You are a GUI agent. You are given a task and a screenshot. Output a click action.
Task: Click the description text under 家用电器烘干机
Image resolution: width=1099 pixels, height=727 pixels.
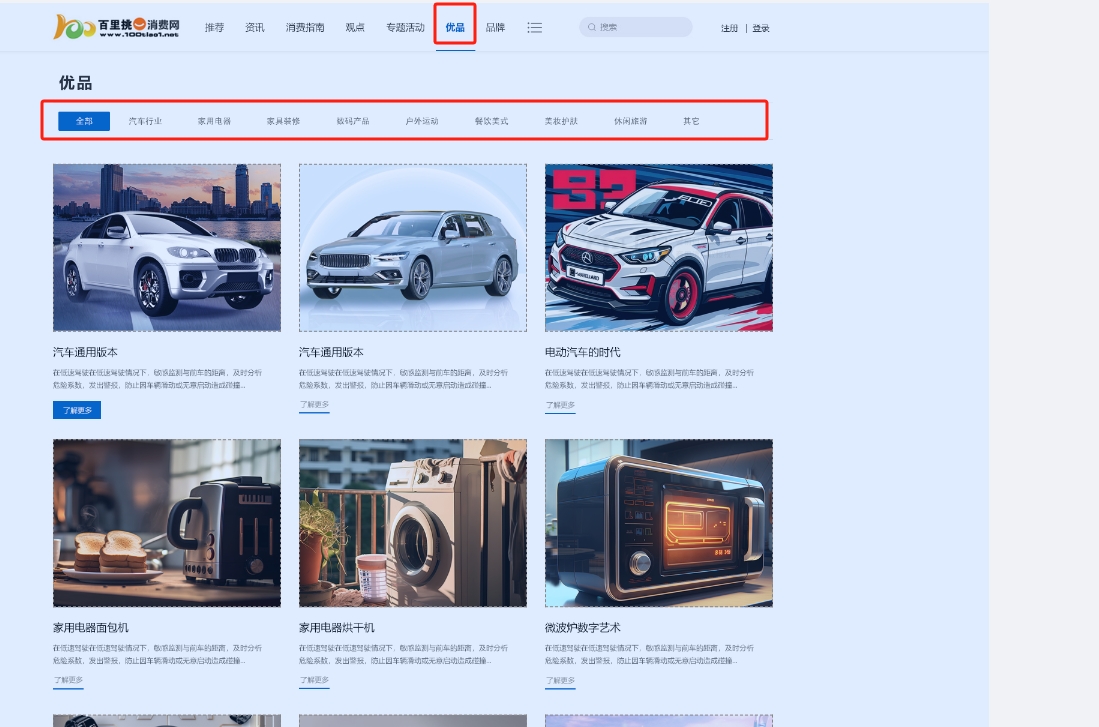click(404, 655)
